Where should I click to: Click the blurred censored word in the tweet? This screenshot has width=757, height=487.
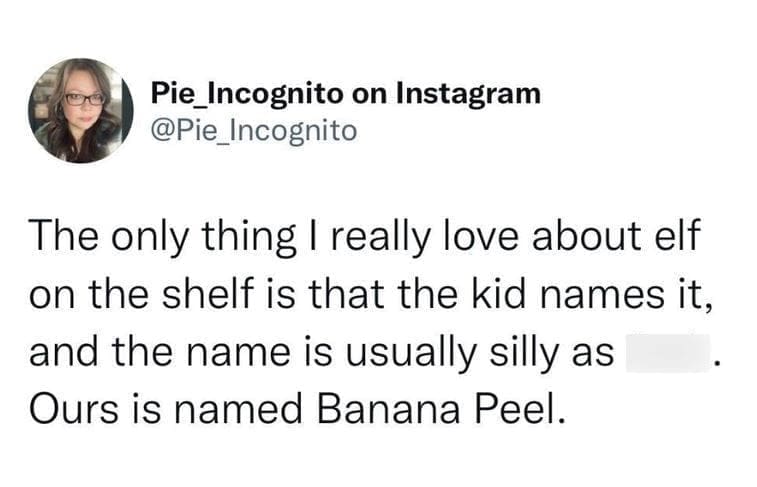(x=667, y=353)
